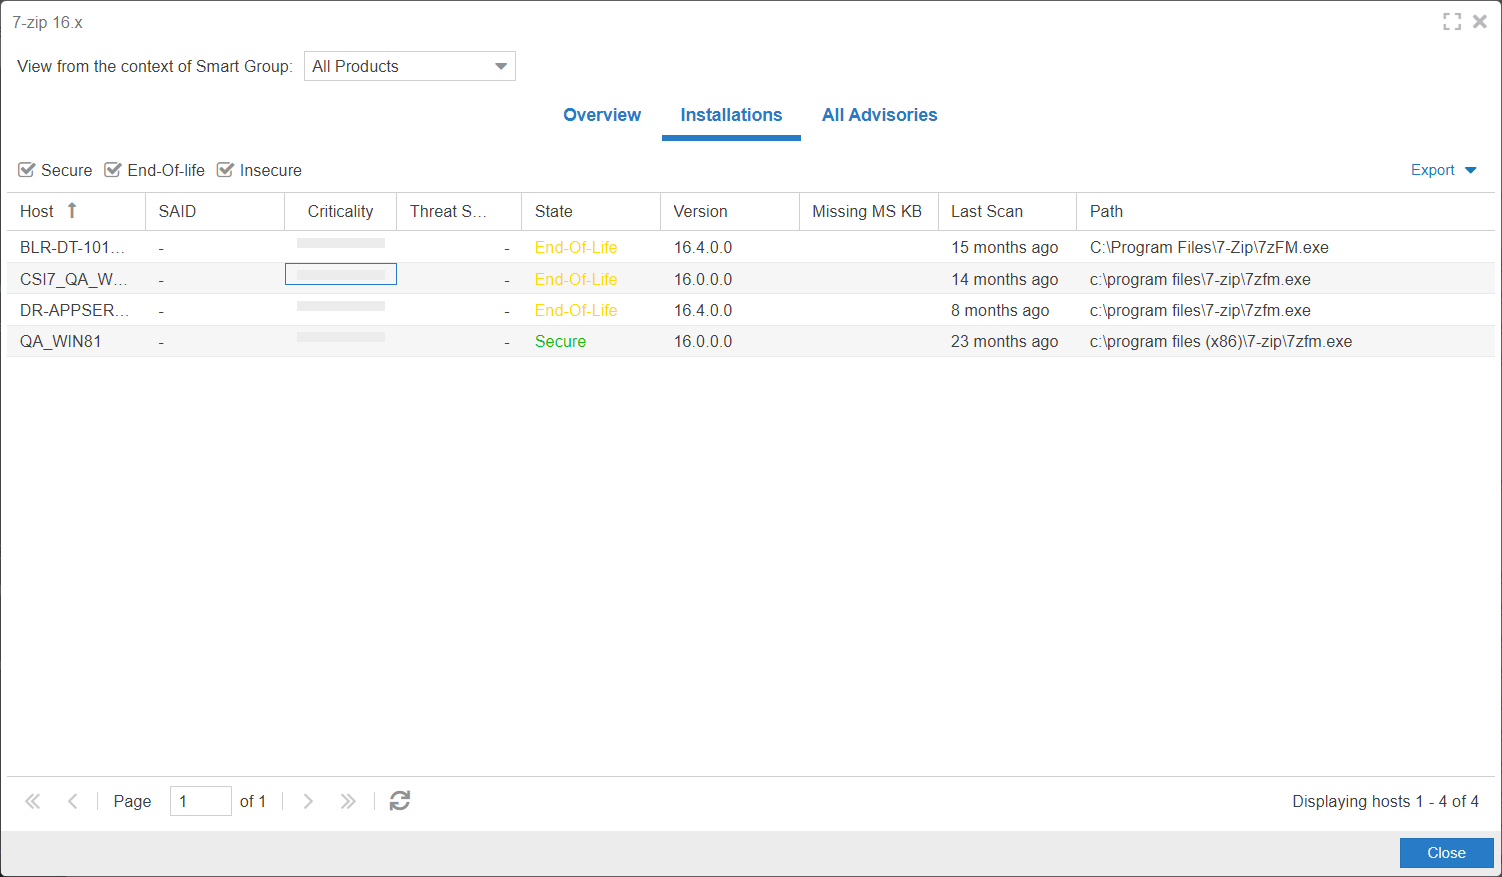Switch to the Overview tab

click(602, 115)
